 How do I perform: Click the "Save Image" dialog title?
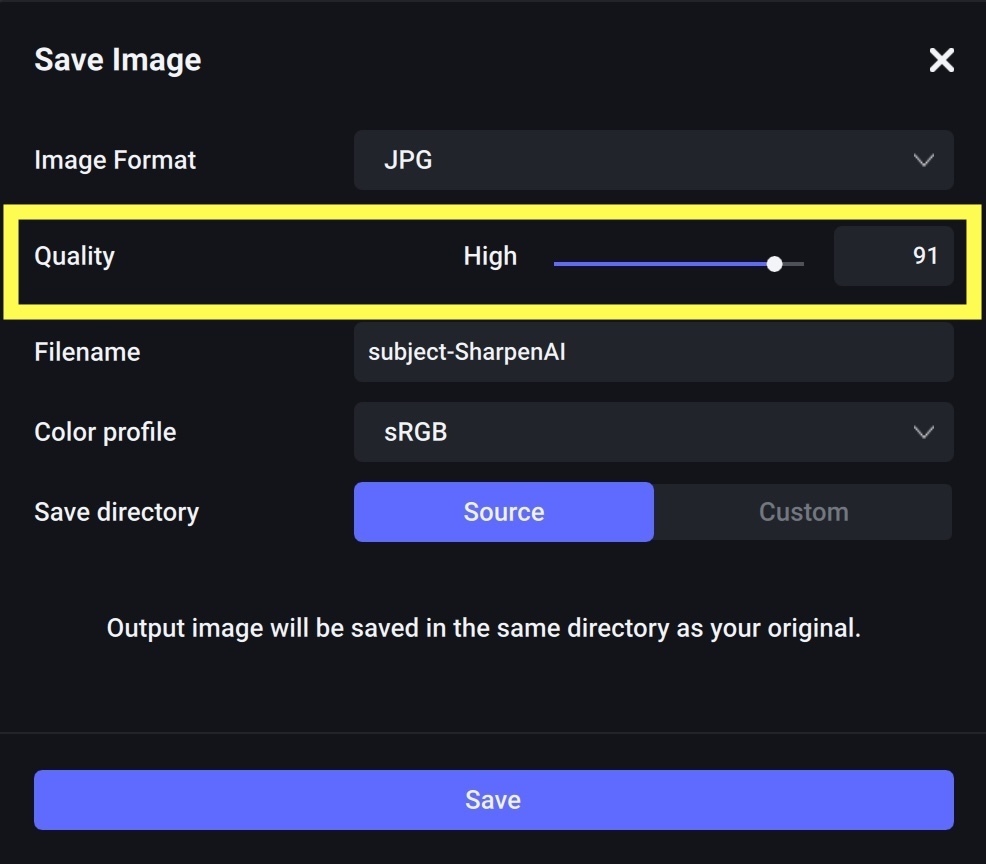point(117,60)
